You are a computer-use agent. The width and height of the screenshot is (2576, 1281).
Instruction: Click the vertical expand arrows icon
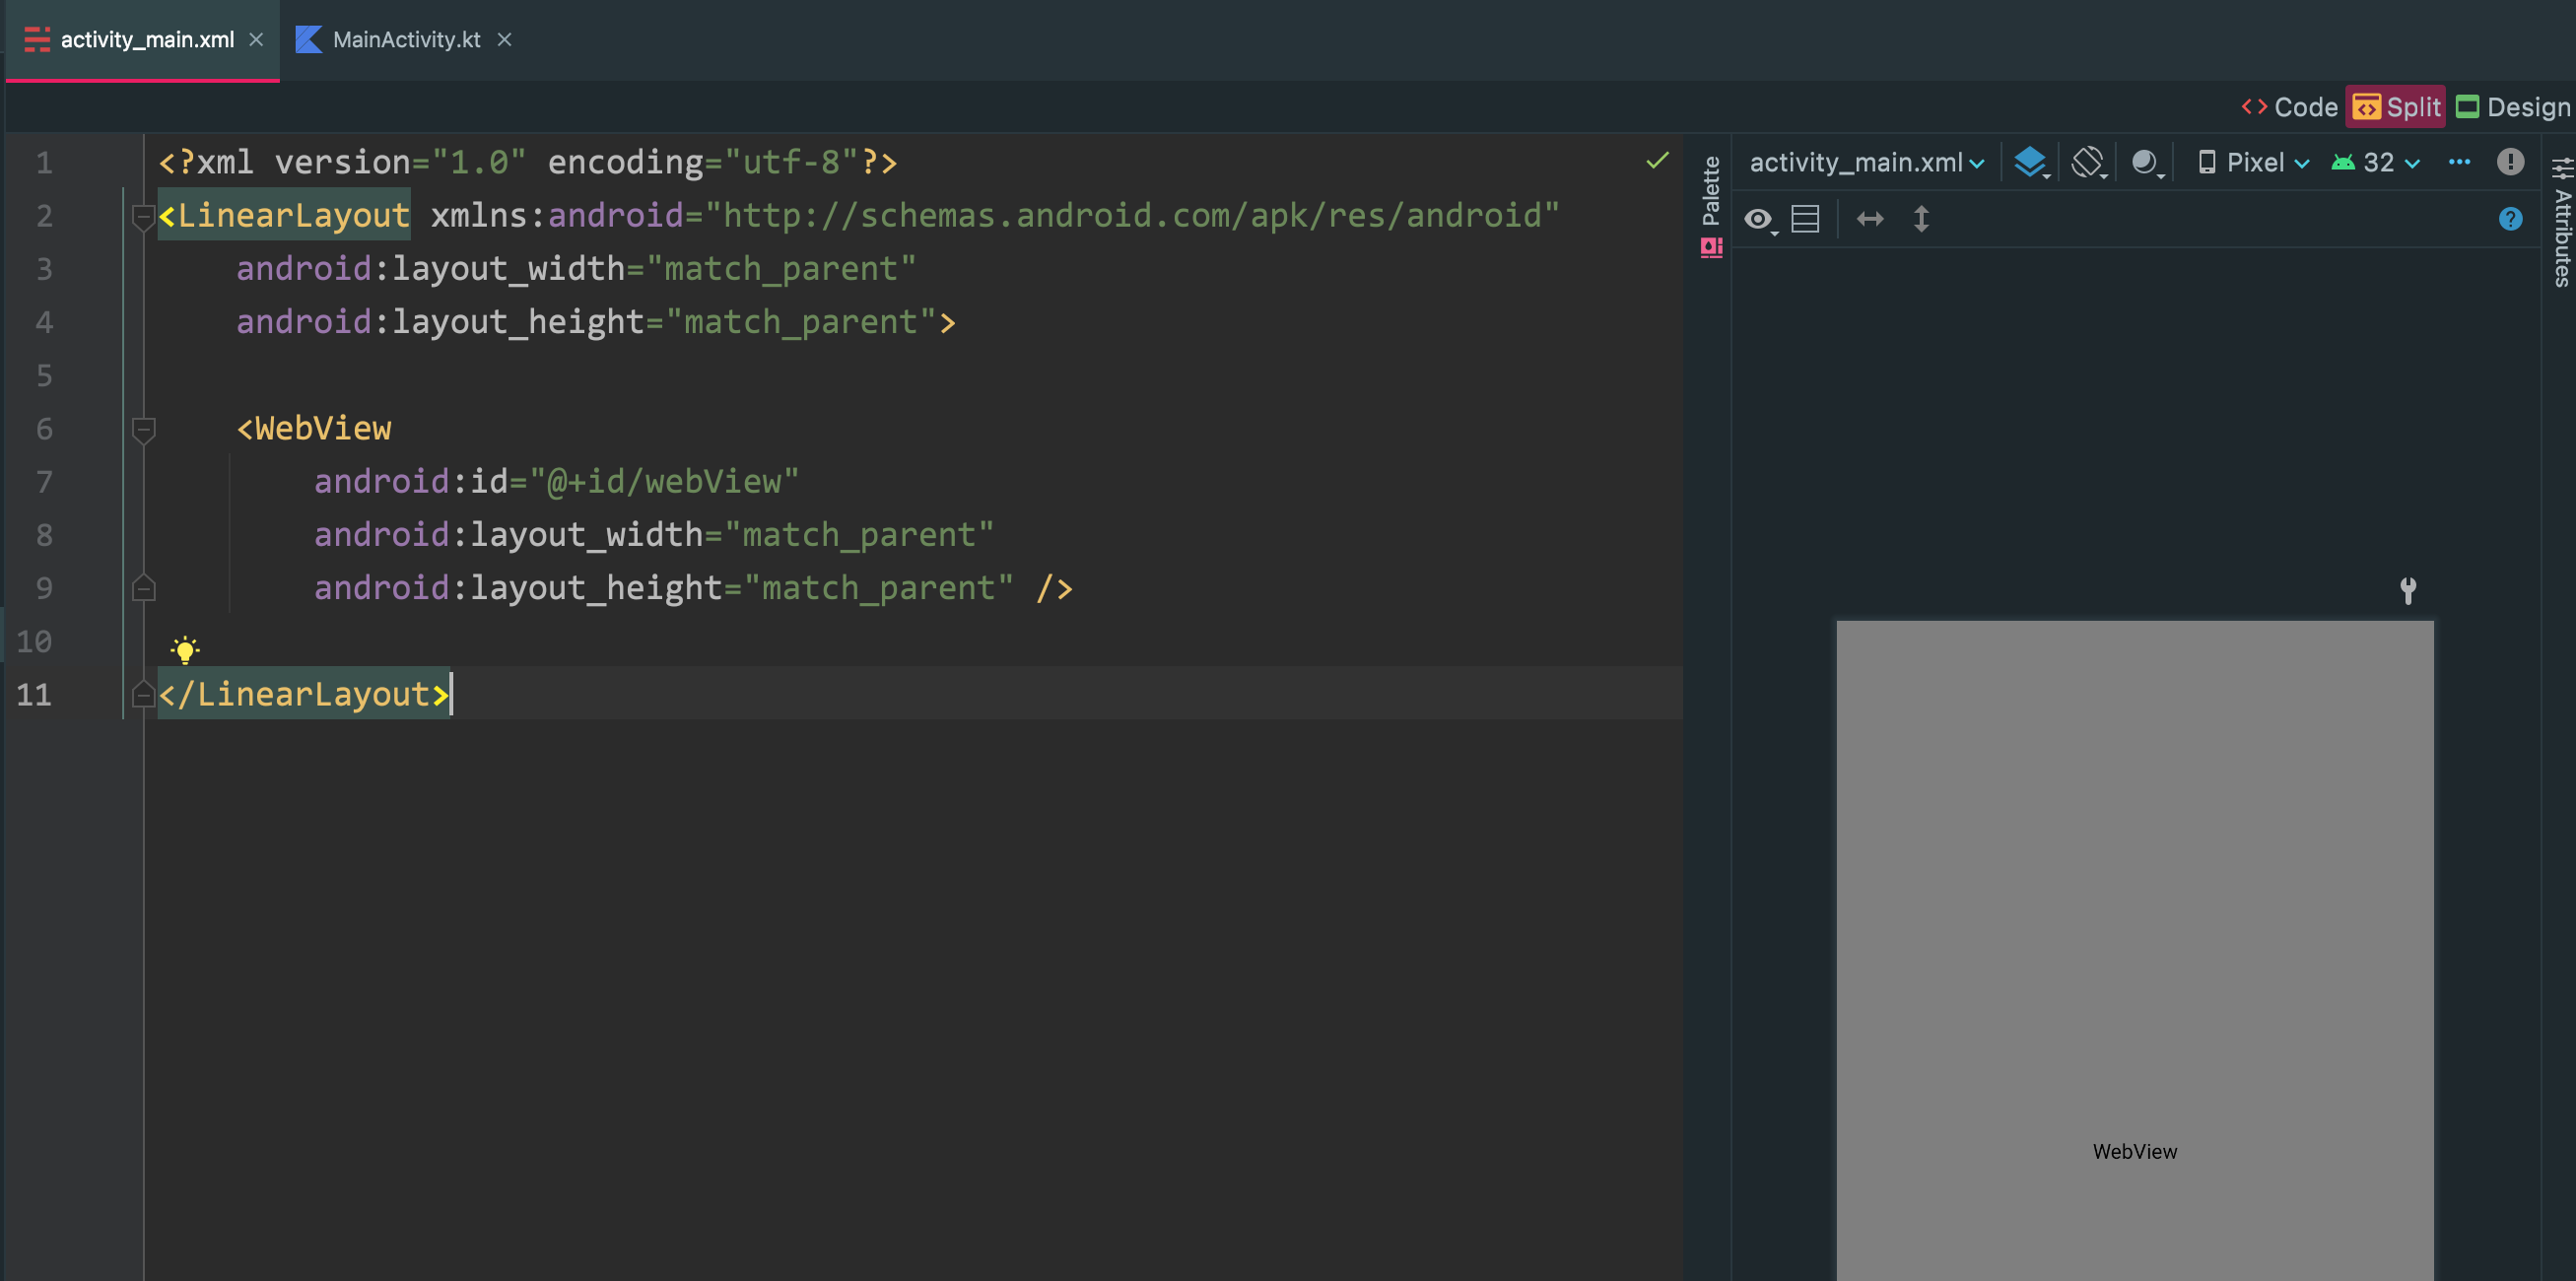click(1921, 219)
